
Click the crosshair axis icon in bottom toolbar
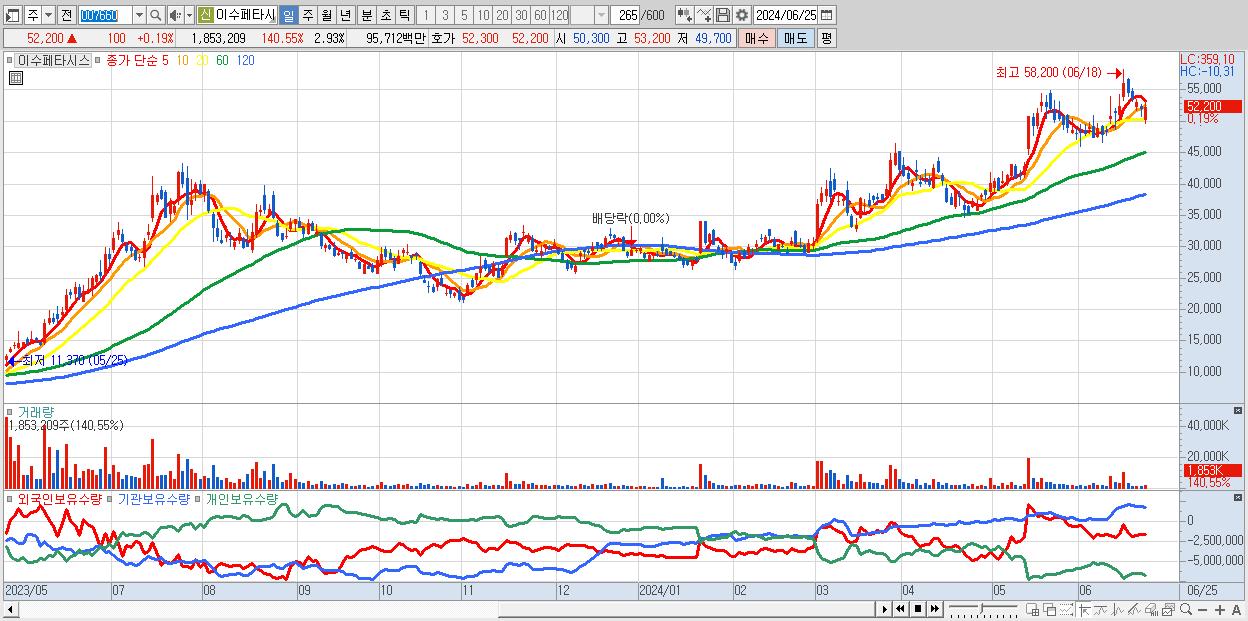1084,609
